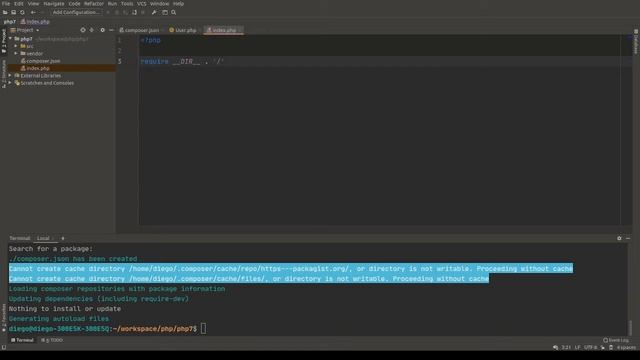Change UTF-8 encoding in status bar

tap(590, 347)
